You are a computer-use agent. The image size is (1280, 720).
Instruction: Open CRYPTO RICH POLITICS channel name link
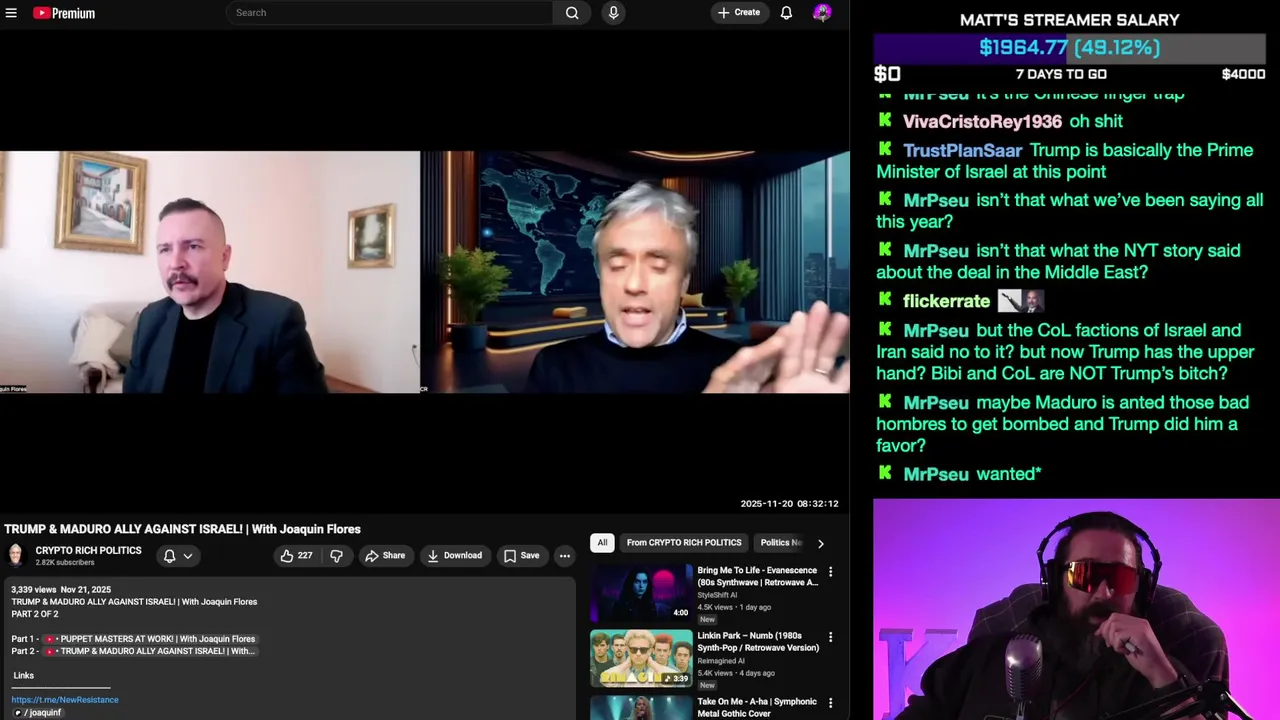coord(88,551)
